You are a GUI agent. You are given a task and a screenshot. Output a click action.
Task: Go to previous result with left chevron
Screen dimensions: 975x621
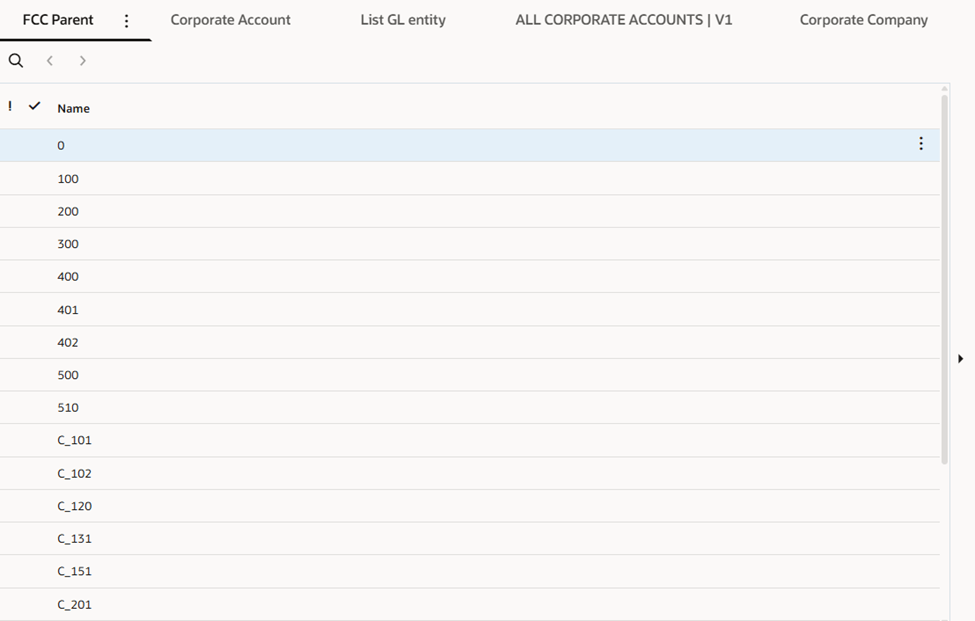[50, 61]
